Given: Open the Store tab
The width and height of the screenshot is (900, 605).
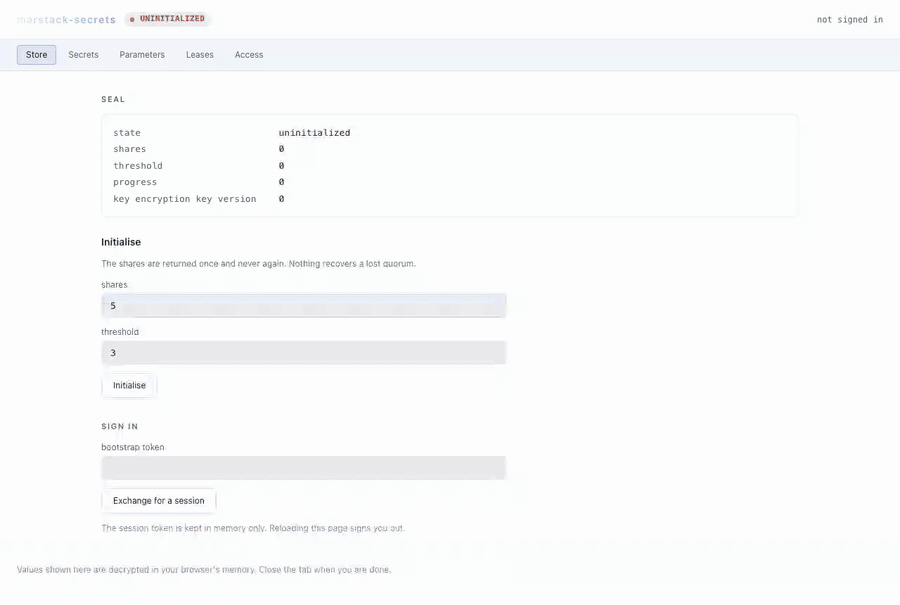Looking at the screenshot, I should pyautogui.click(x=36, y=55).
